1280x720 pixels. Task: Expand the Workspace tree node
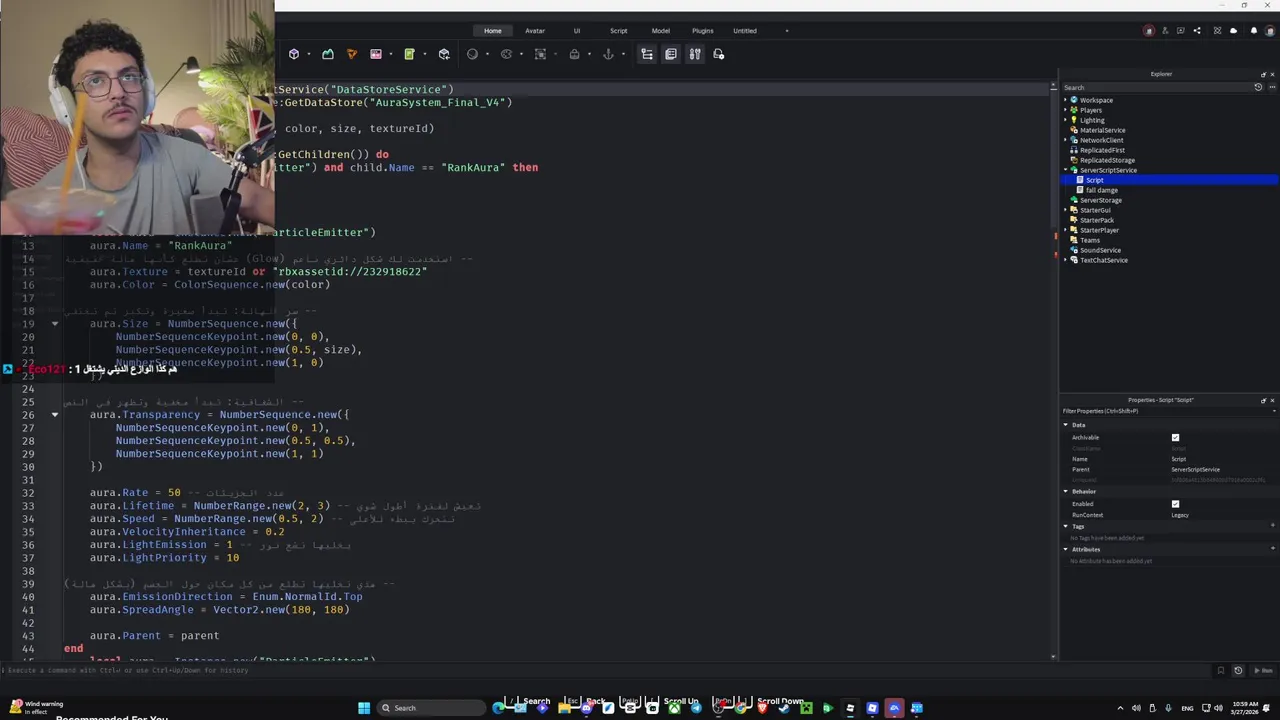pos(1066,100)
